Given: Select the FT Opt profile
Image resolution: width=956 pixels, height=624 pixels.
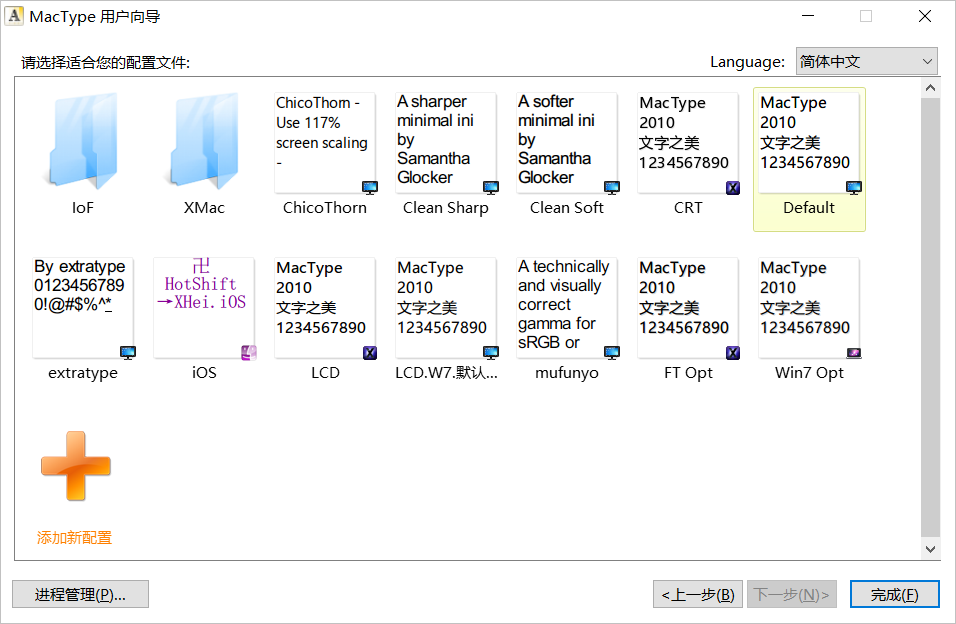Looking at the screenshot, I should 688,308.
